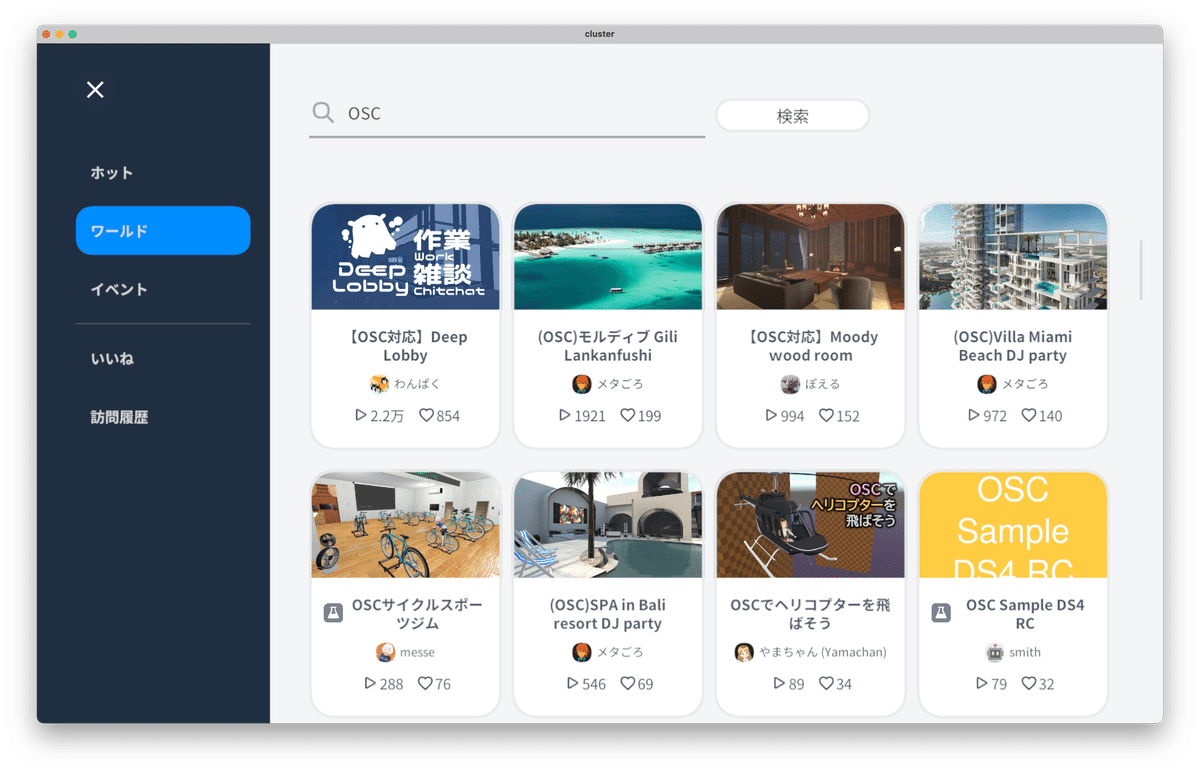
Task: Click the beaker badge on OSCサイクルスポーツジム card
Action: coord(333,611)
